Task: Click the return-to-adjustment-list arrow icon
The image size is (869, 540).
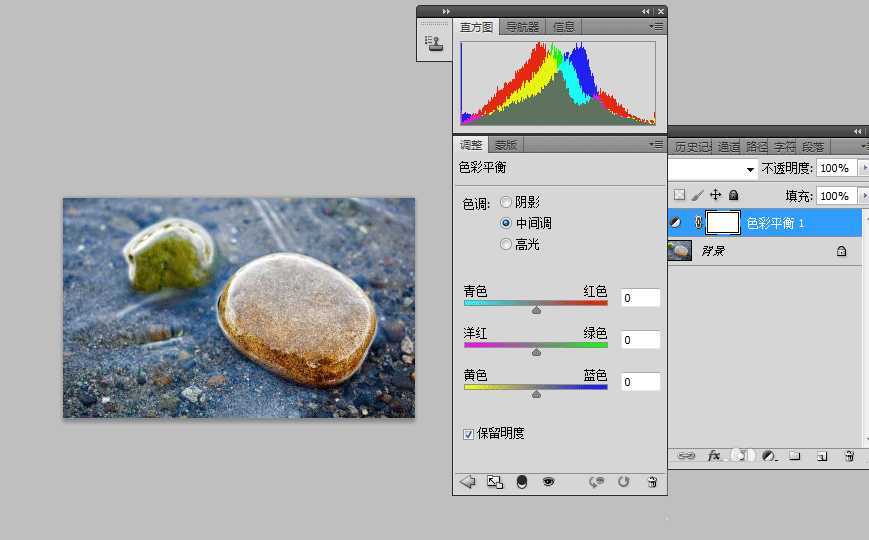Action: [x=467, y=482]
